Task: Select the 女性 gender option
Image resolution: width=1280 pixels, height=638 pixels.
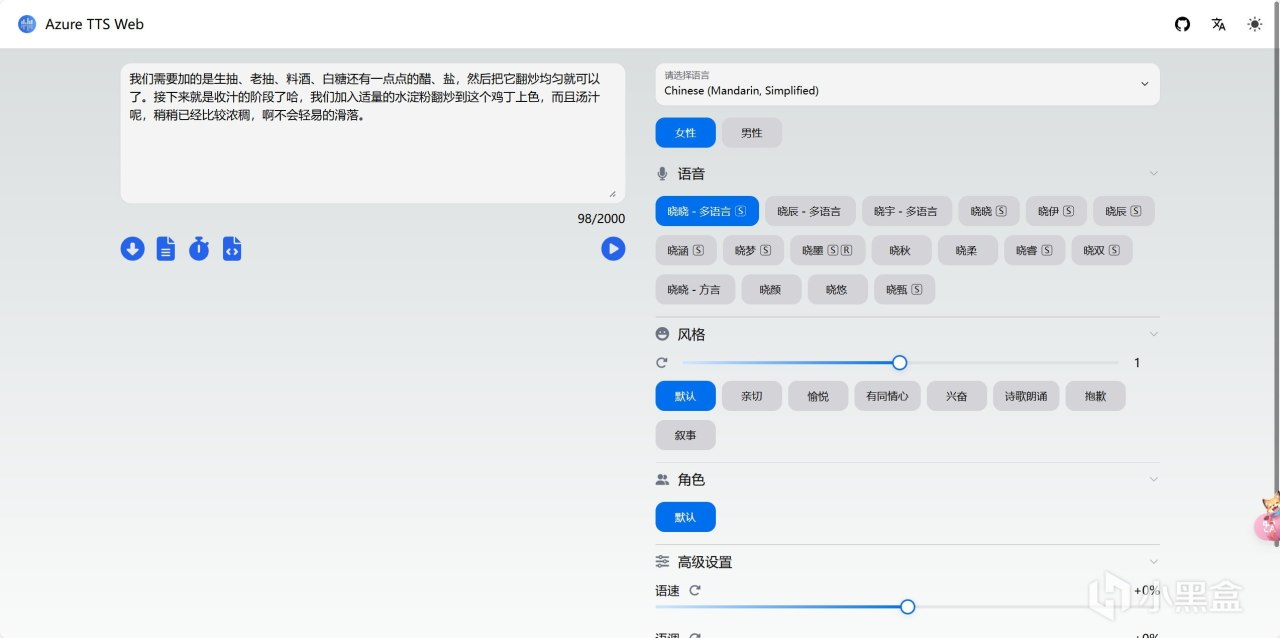Action: 685,133
